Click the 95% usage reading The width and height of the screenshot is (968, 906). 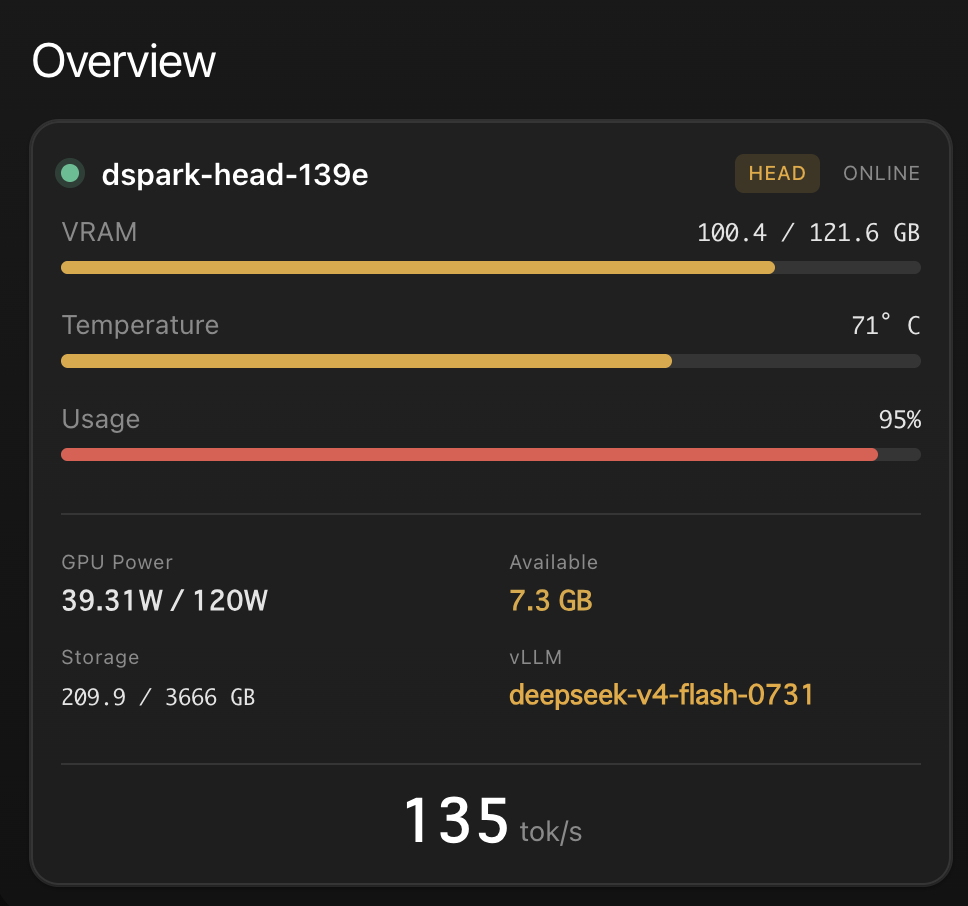coord(899,420)
